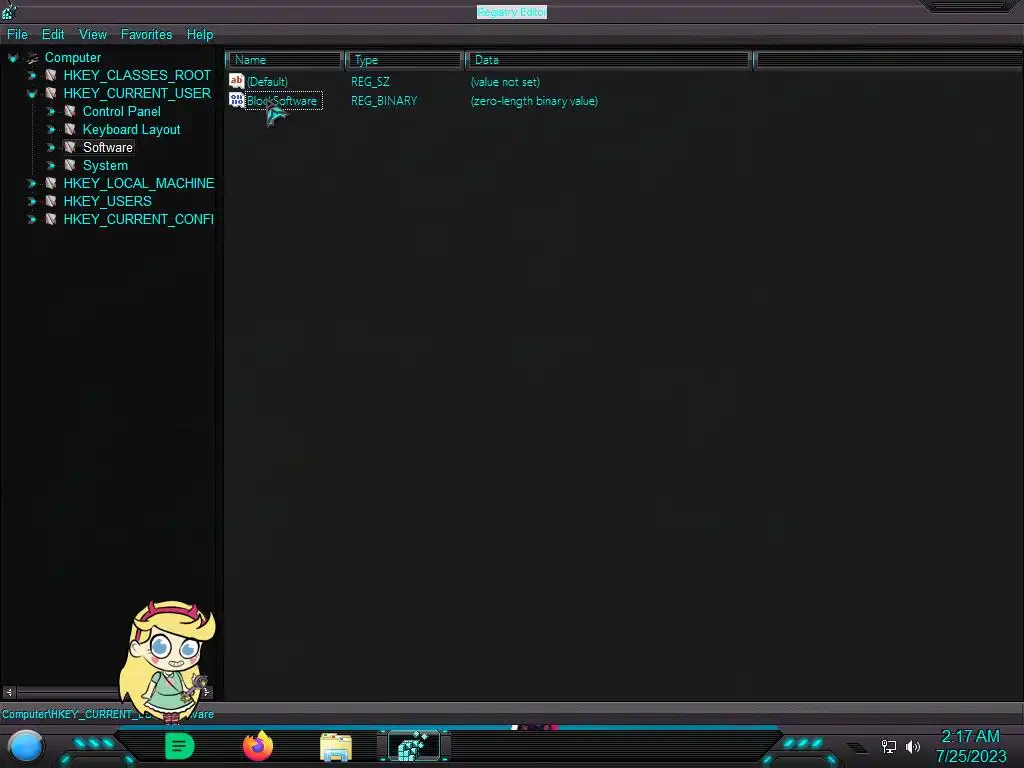Click the status bar registry path
1024x768 pixels.
[108, 714]
